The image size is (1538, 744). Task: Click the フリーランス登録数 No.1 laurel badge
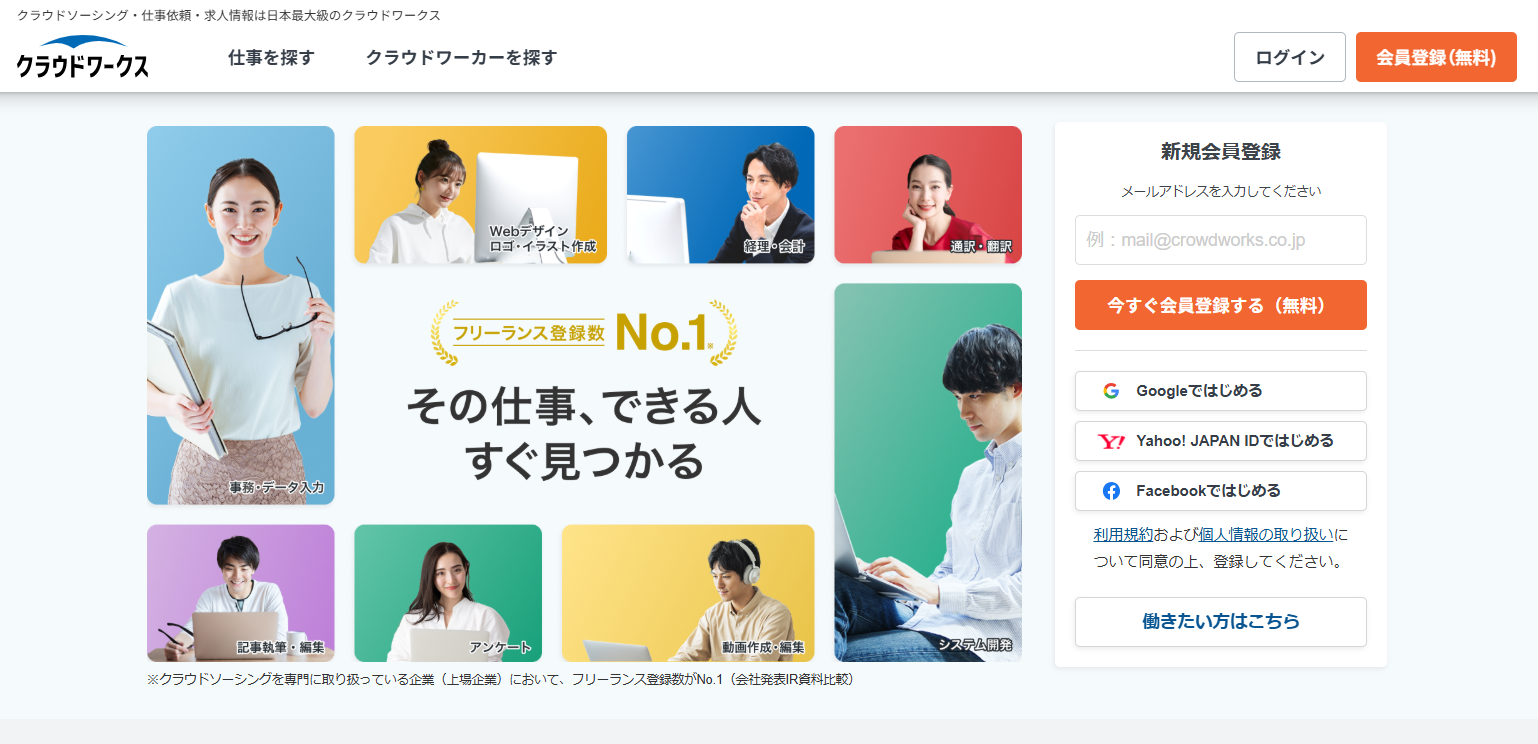(x=584, y=332)
